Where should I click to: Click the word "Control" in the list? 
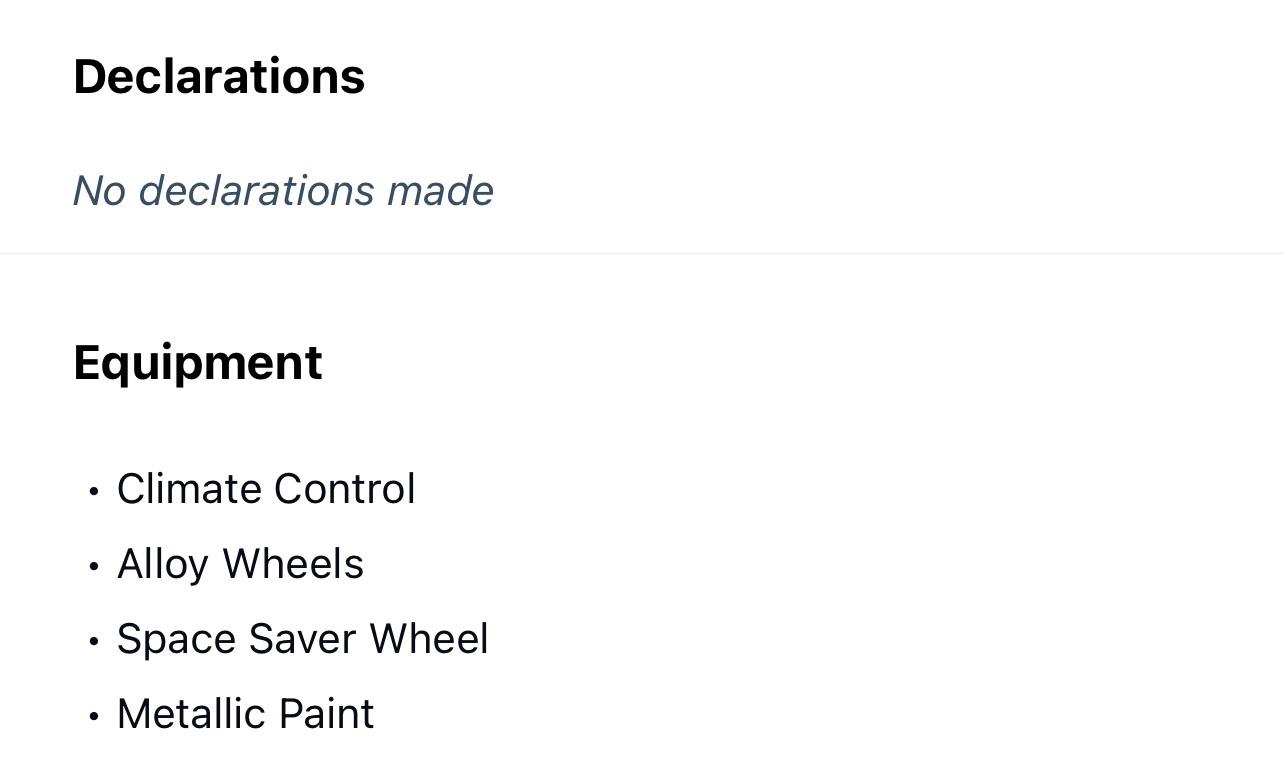[x=344, y=489]
